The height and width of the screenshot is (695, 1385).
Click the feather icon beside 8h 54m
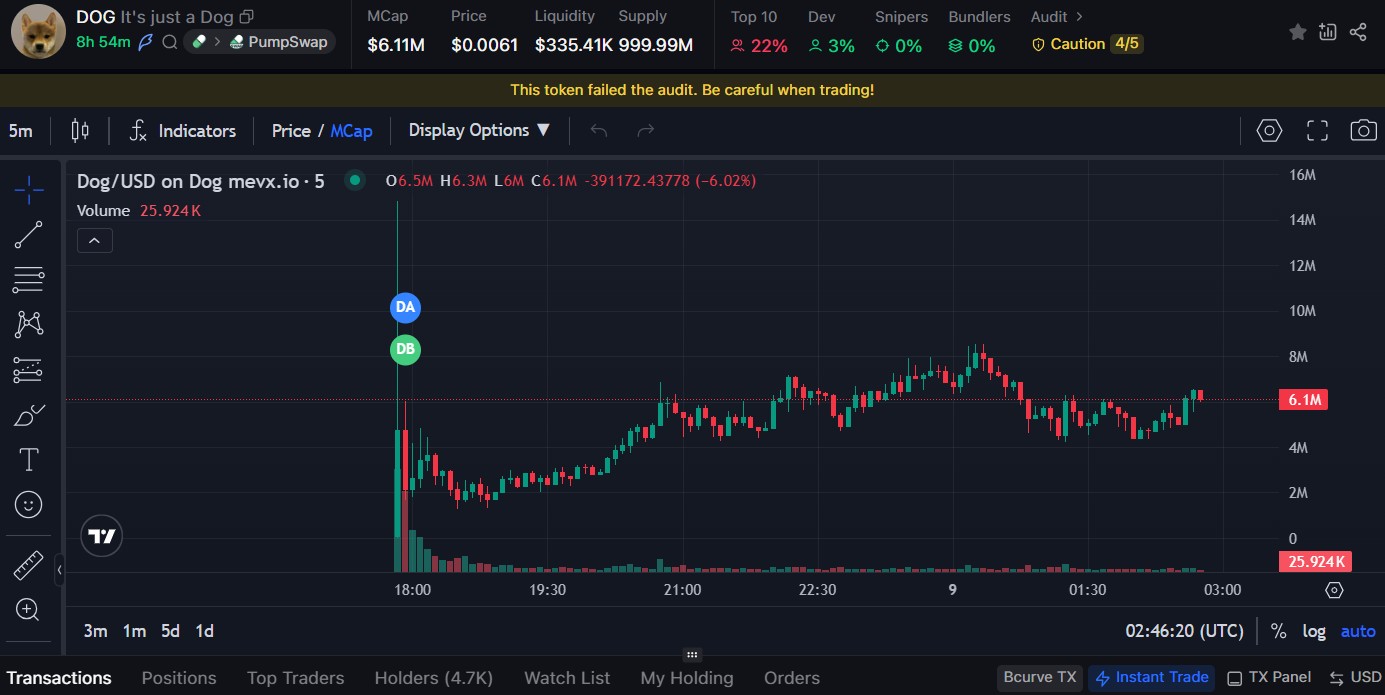[146, 42]
